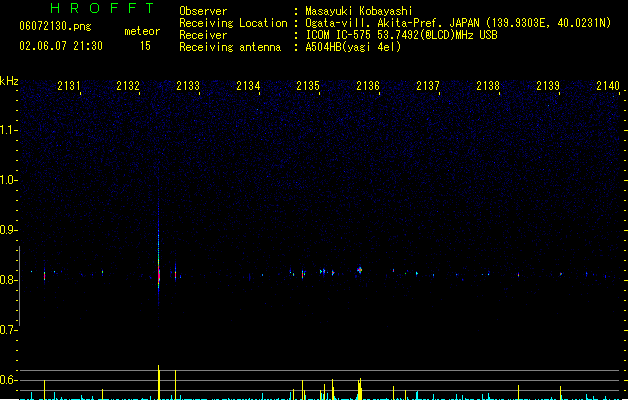Click the time marker 2137
This screenshot has width=629, height=400.
[x=428, y=85]
